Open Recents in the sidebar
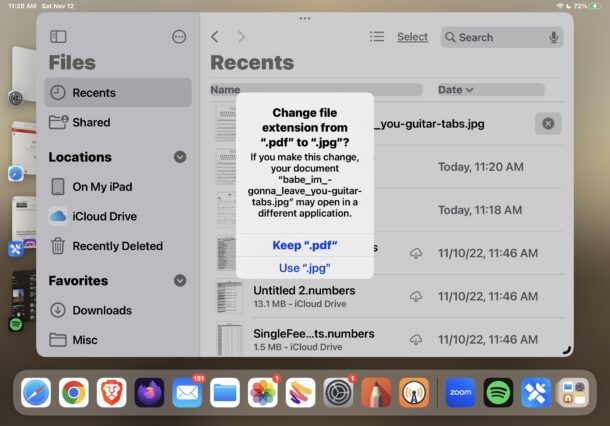Screen dimensions: 610x426 pos(117,93)
